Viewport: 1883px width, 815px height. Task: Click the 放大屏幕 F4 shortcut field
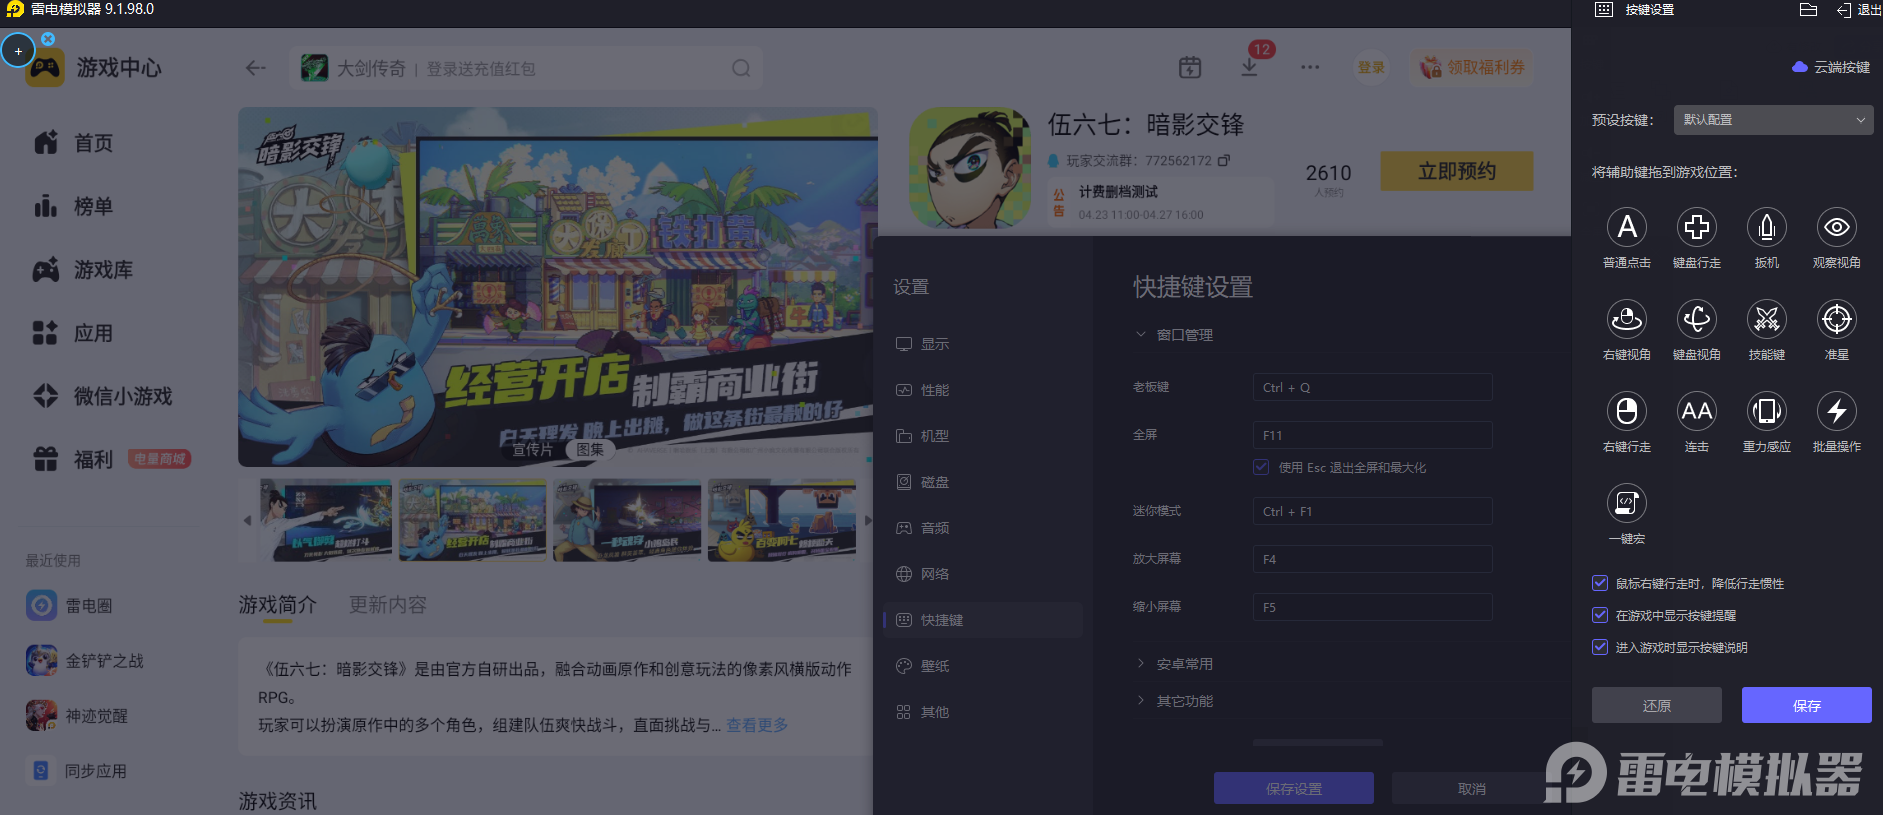coord(1372,559)
